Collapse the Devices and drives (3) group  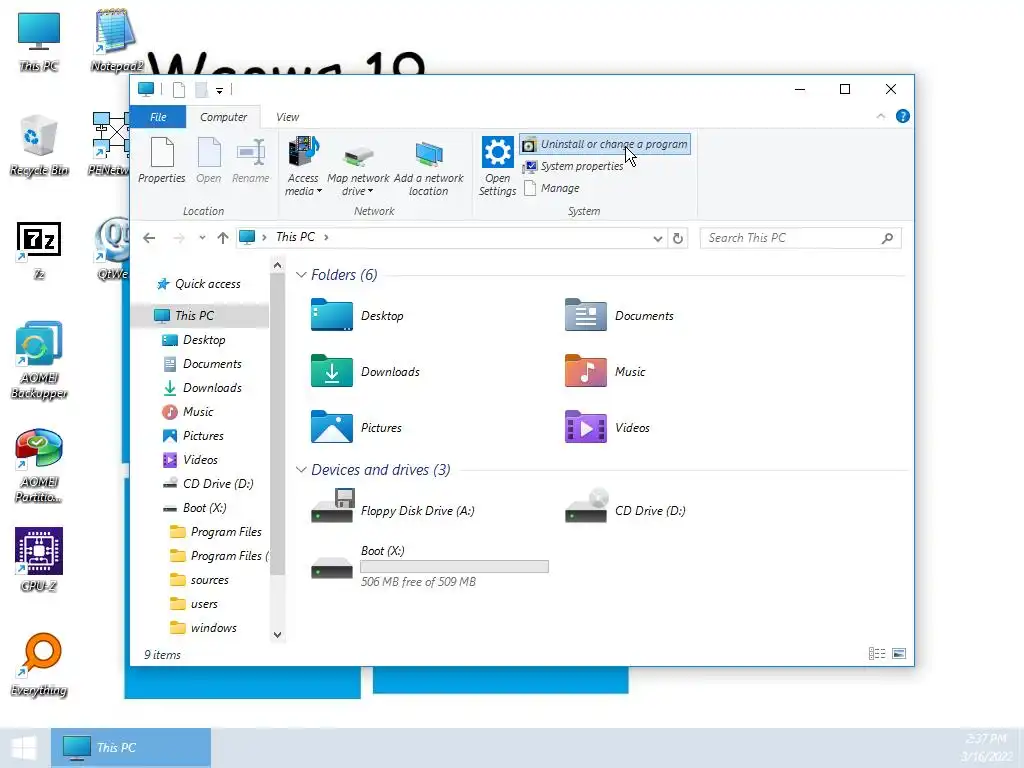[301, 470]
